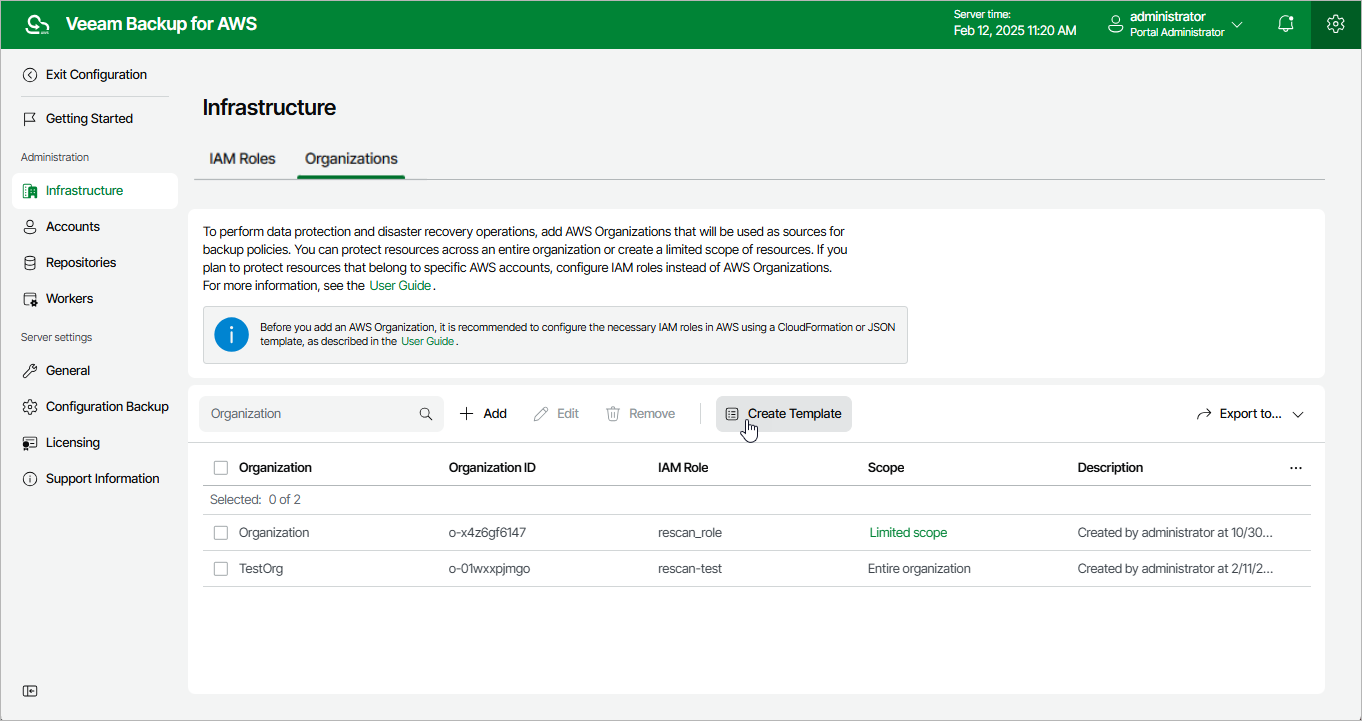Focus the Organization search field

click(310, 414)
